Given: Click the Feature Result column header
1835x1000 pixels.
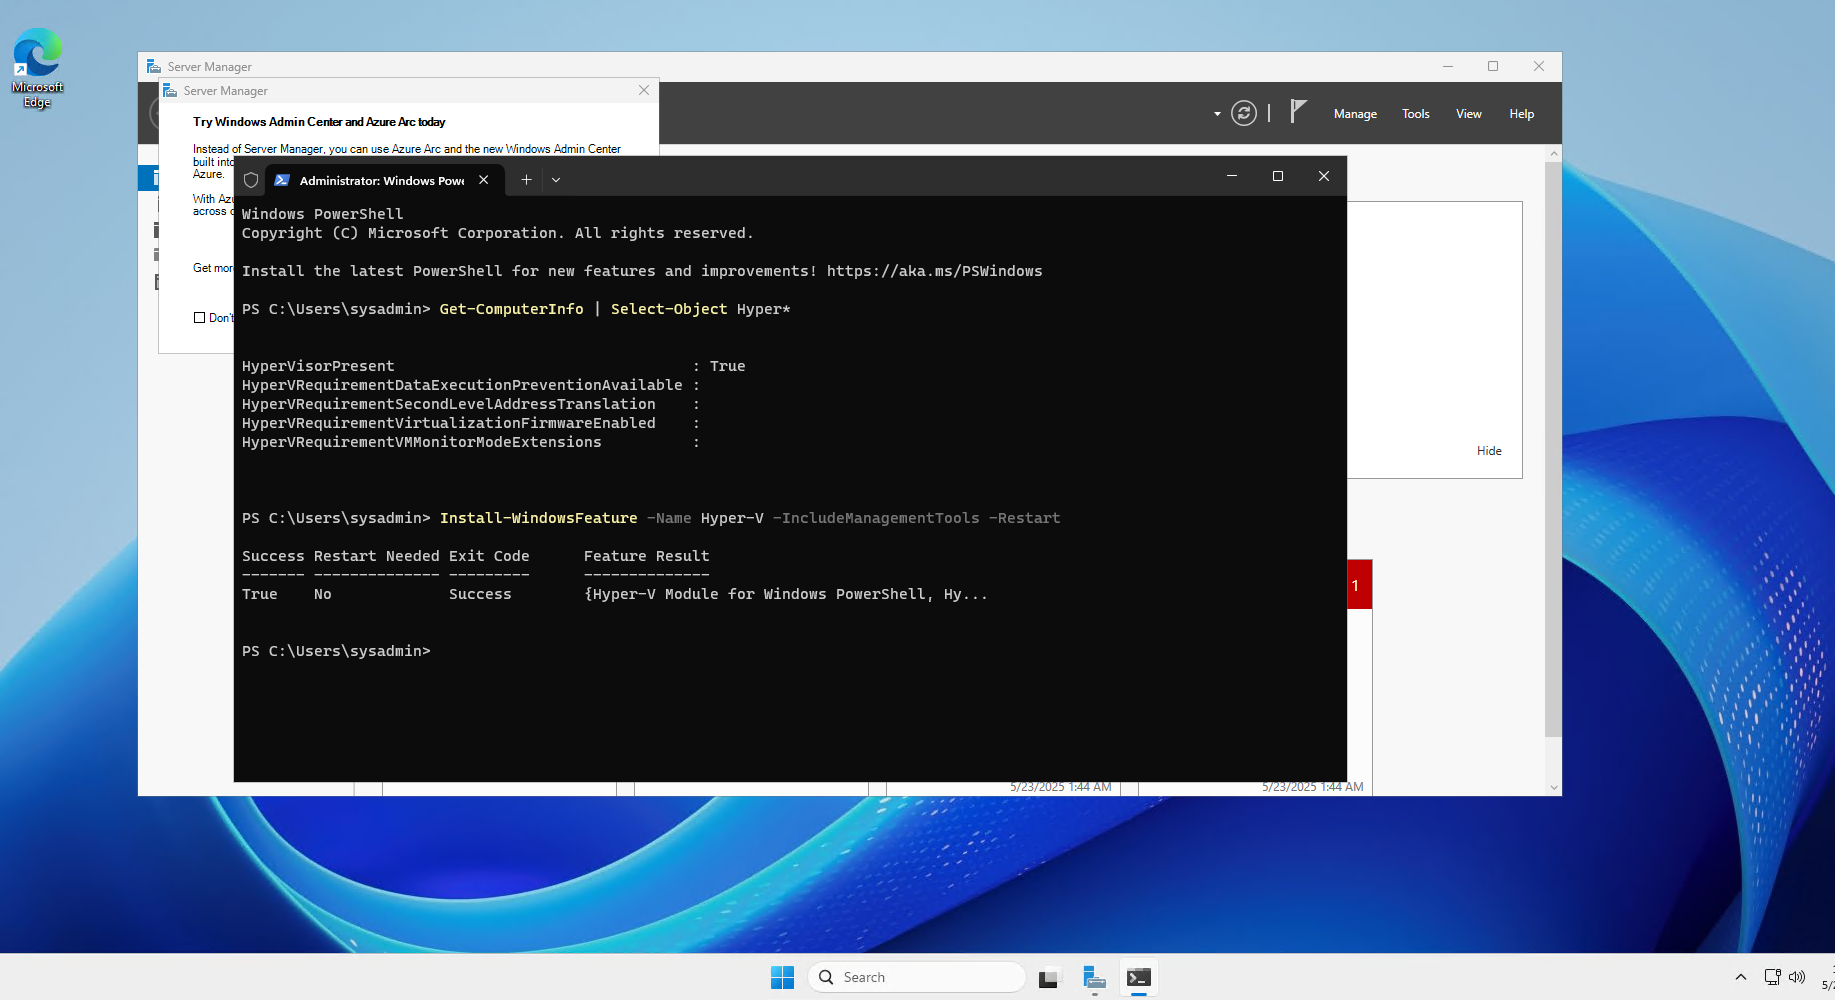Looking at the screenshot, I should [646, 556].
